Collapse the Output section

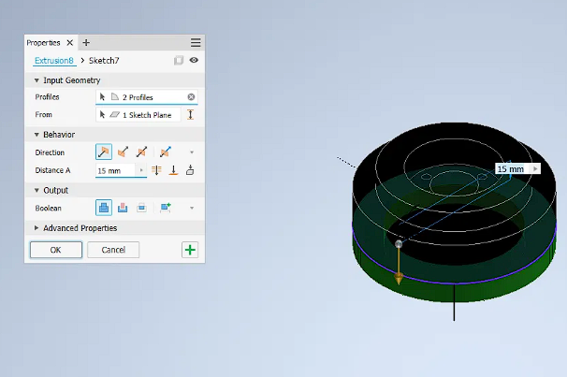(37, 190)
